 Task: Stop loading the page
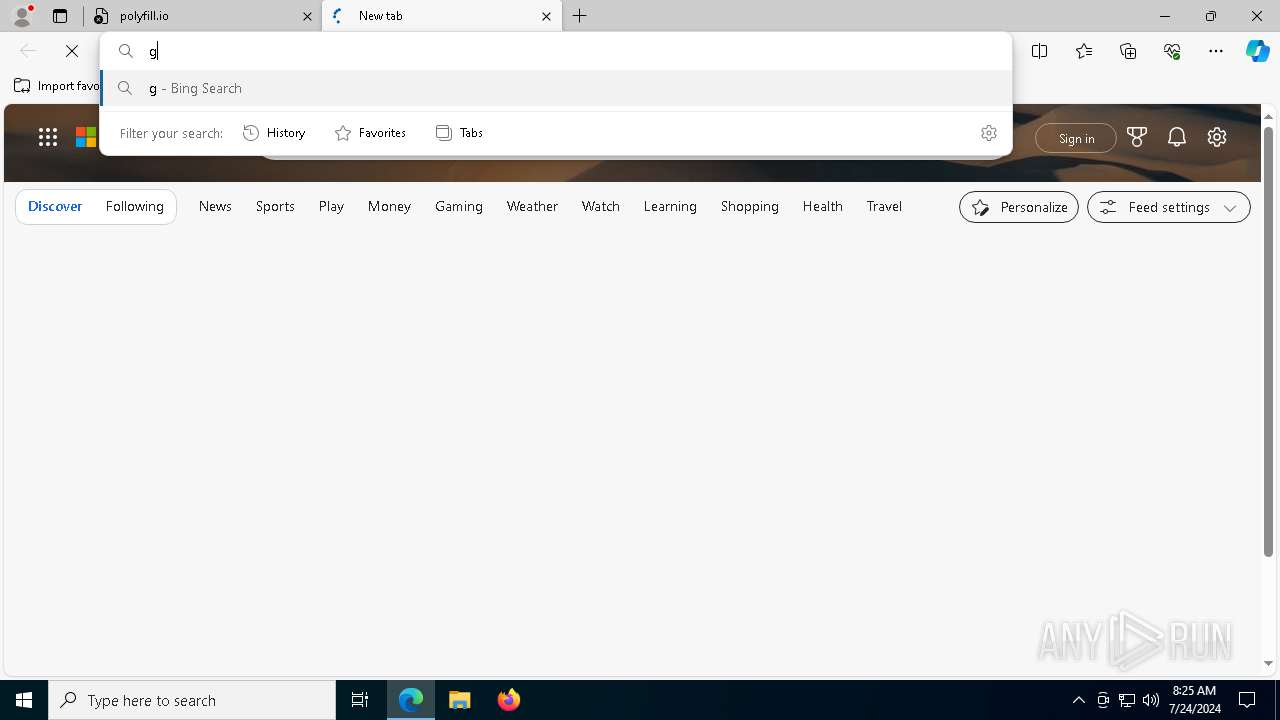coord(72,51)
